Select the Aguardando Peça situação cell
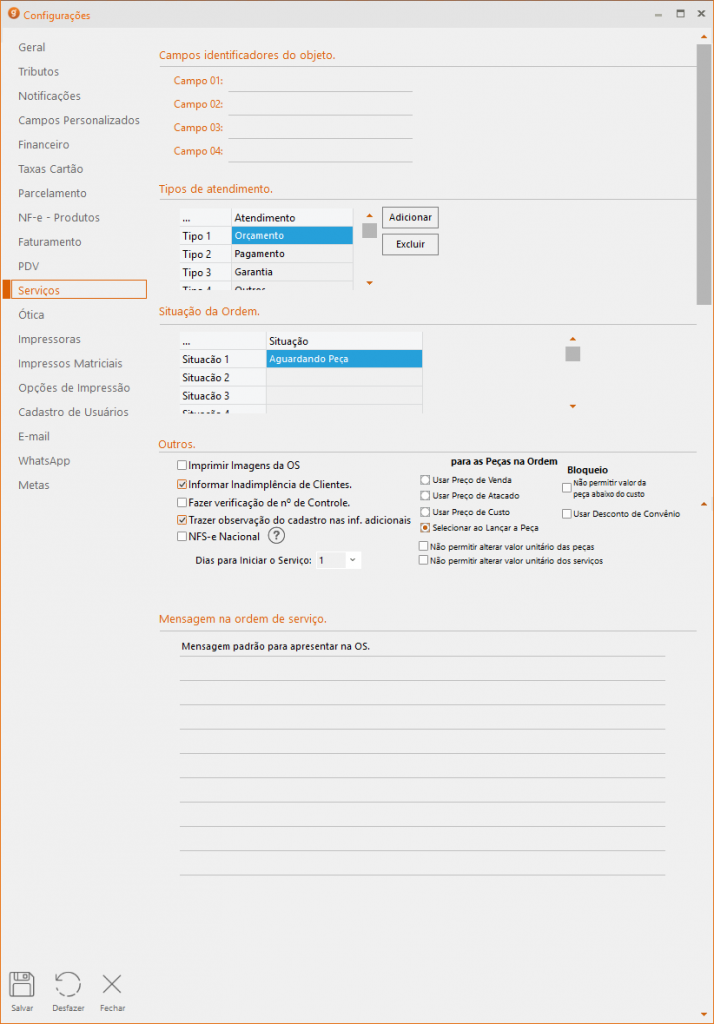 pos(344,359)
